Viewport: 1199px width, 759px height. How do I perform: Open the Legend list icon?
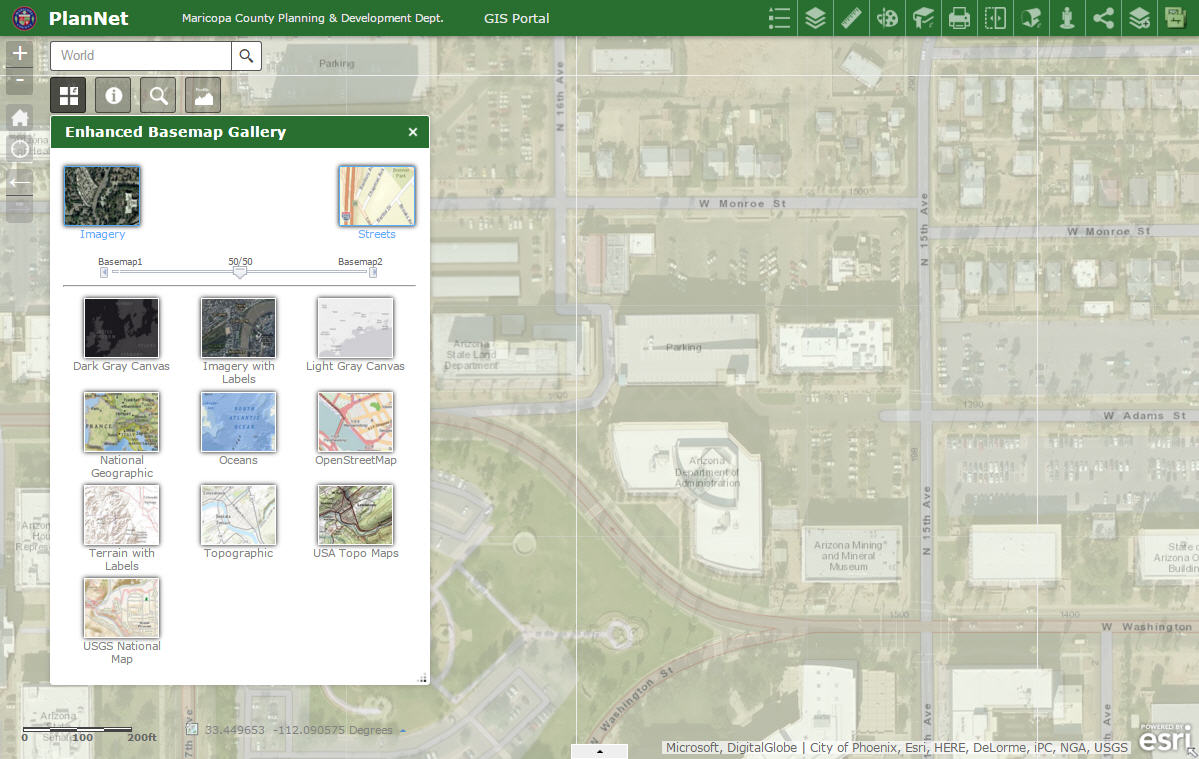pos(779,18)
